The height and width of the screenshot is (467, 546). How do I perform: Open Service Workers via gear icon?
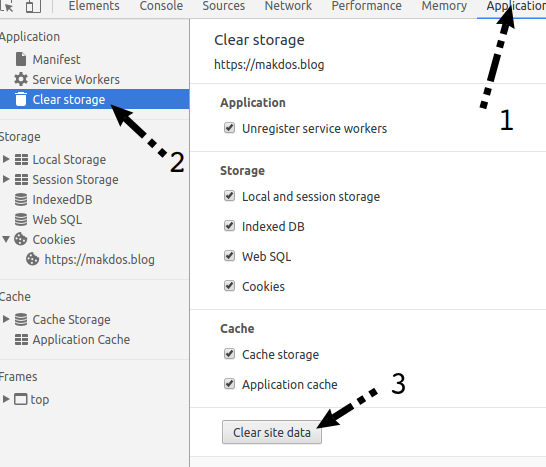(x=21, y=79)
